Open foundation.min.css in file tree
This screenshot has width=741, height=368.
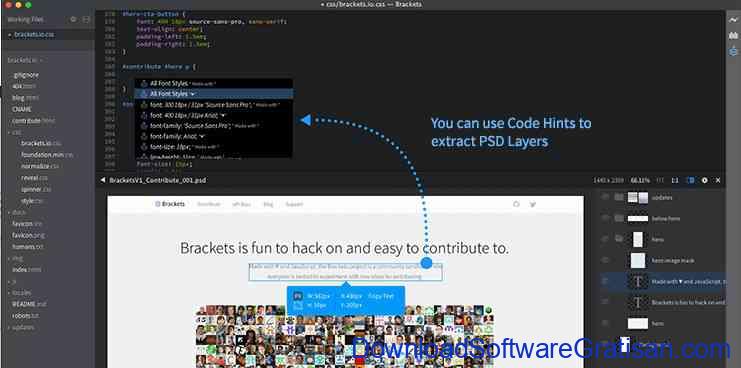47,154
